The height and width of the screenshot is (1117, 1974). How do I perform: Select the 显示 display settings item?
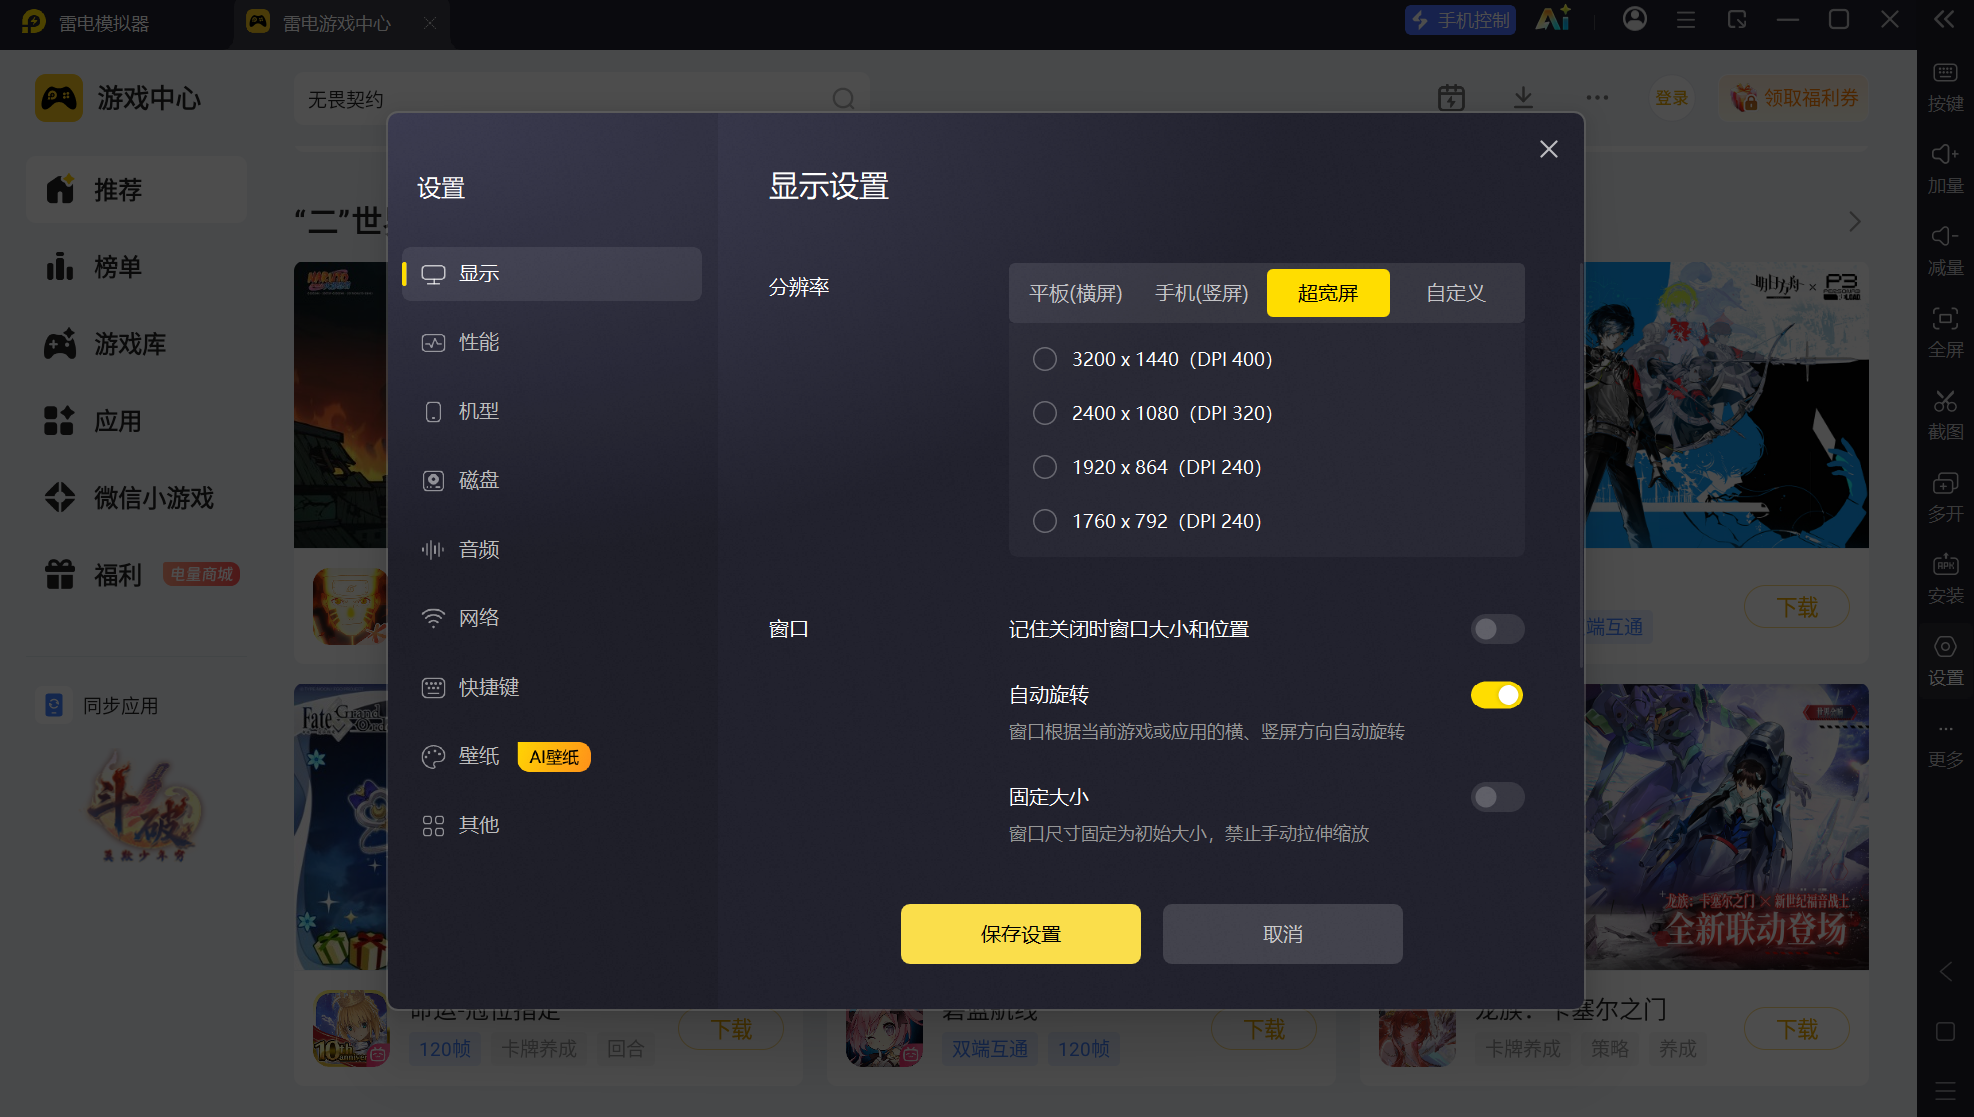[x=551, y=274]
